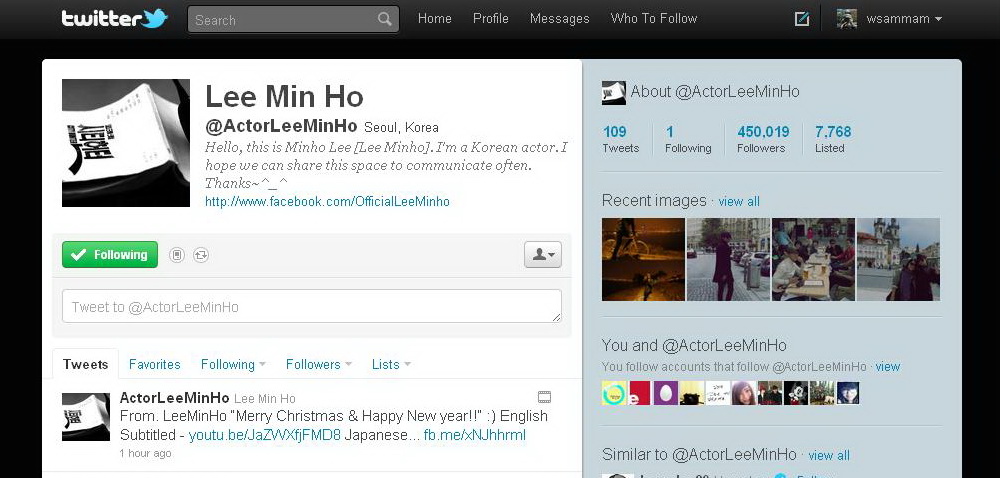Click the handwritten note follower avatar
Screen dimensions: 1000x478
pos(717,393)
